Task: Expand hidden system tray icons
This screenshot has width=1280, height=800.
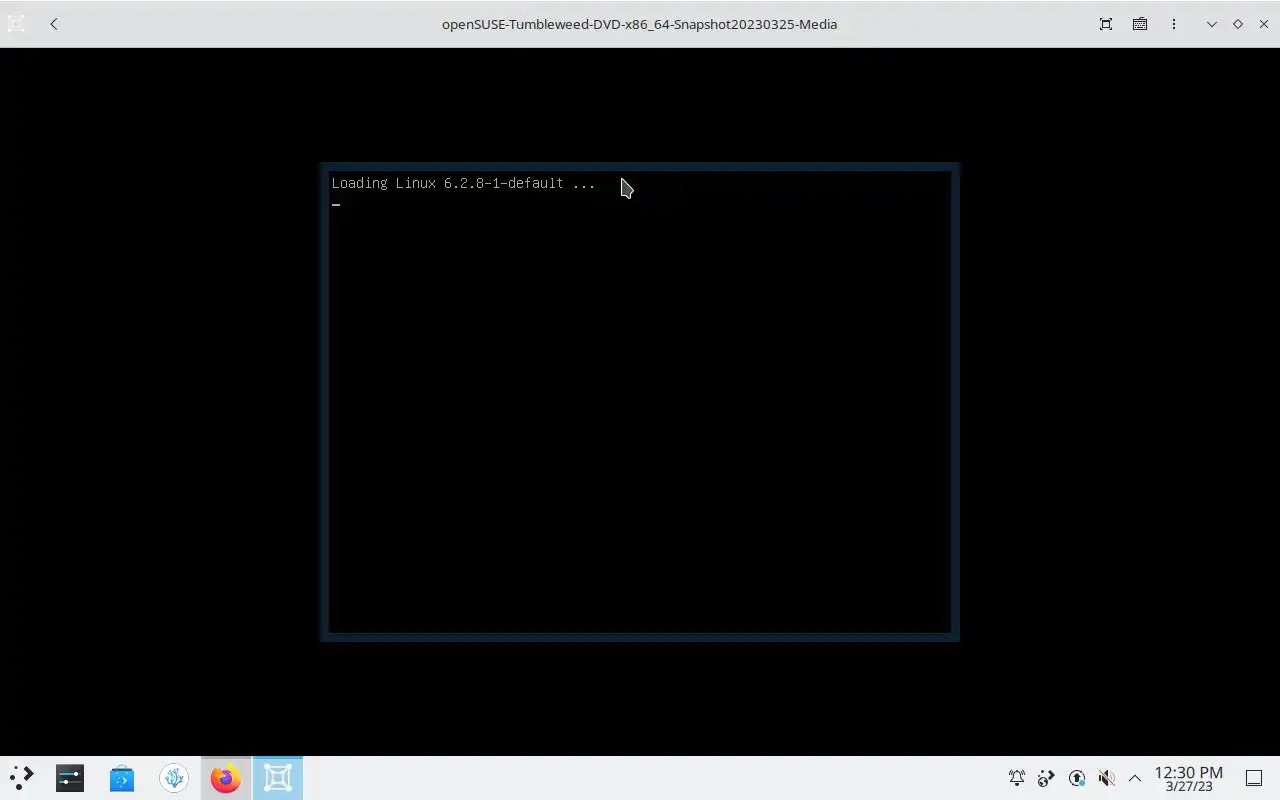Action: (1135, 778)
